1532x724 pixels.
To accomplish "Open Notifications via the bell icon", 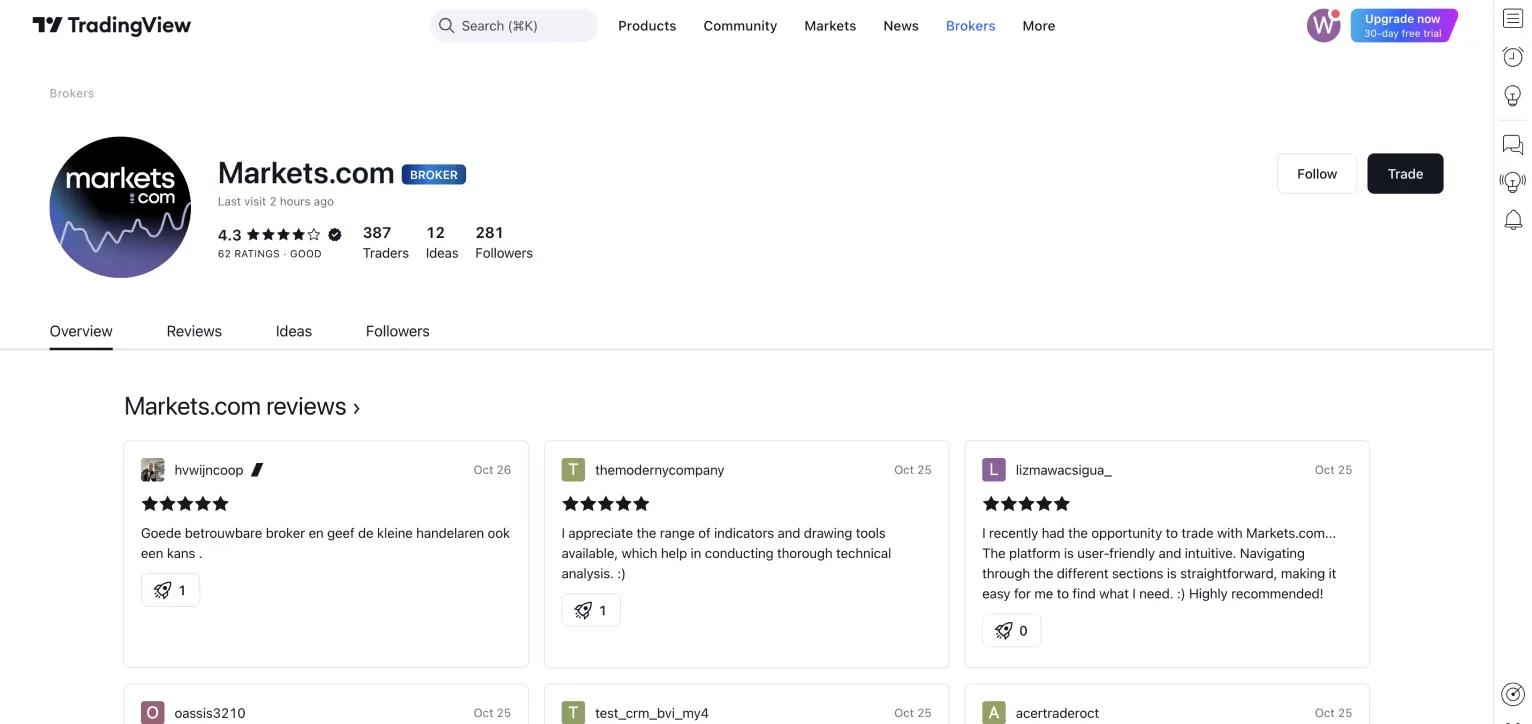I will [x=1512, y=219].
